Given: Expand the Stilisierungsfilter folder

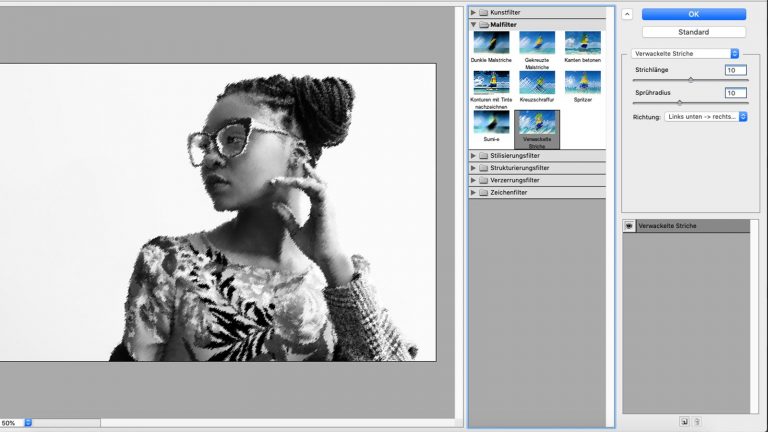Looking at the screenshot, I should (474, 156).
